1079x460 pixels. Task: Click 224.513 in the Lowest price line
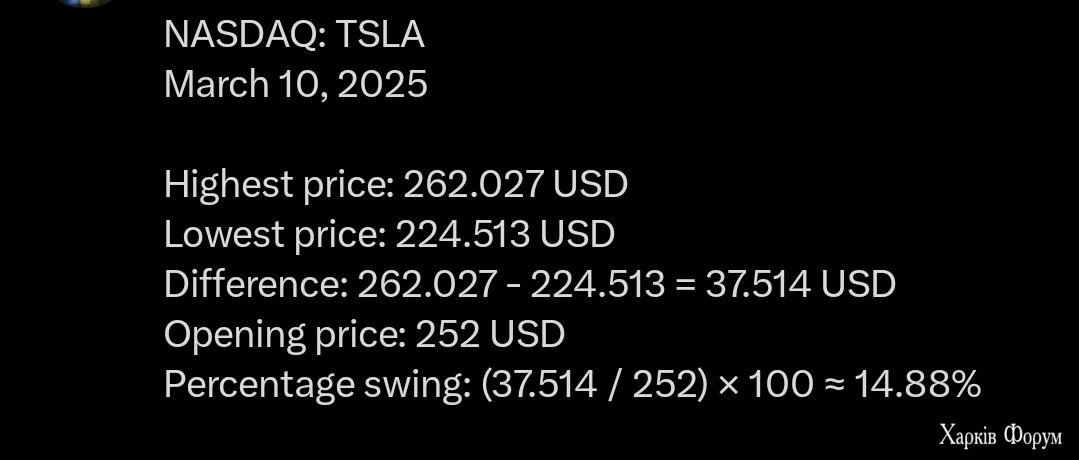463,235
